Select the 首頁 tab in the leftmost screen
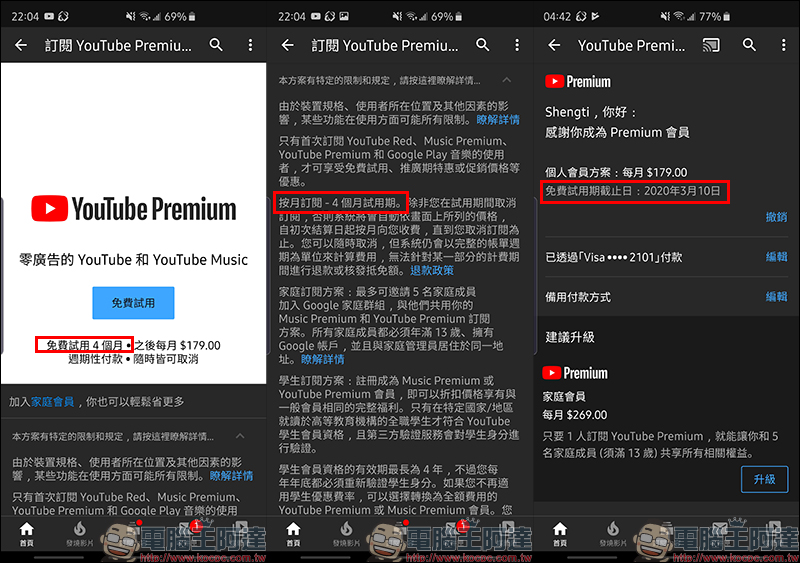The height and width of the screenshot is (563, 800). click(26, 533)
